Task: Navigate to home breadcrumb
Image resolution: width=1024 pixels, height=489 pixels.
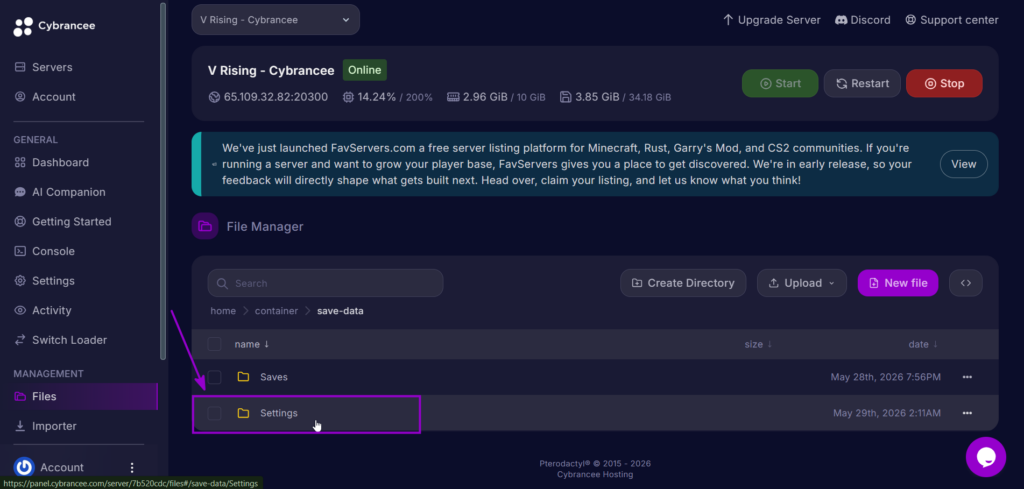Action: click(223, 311)
